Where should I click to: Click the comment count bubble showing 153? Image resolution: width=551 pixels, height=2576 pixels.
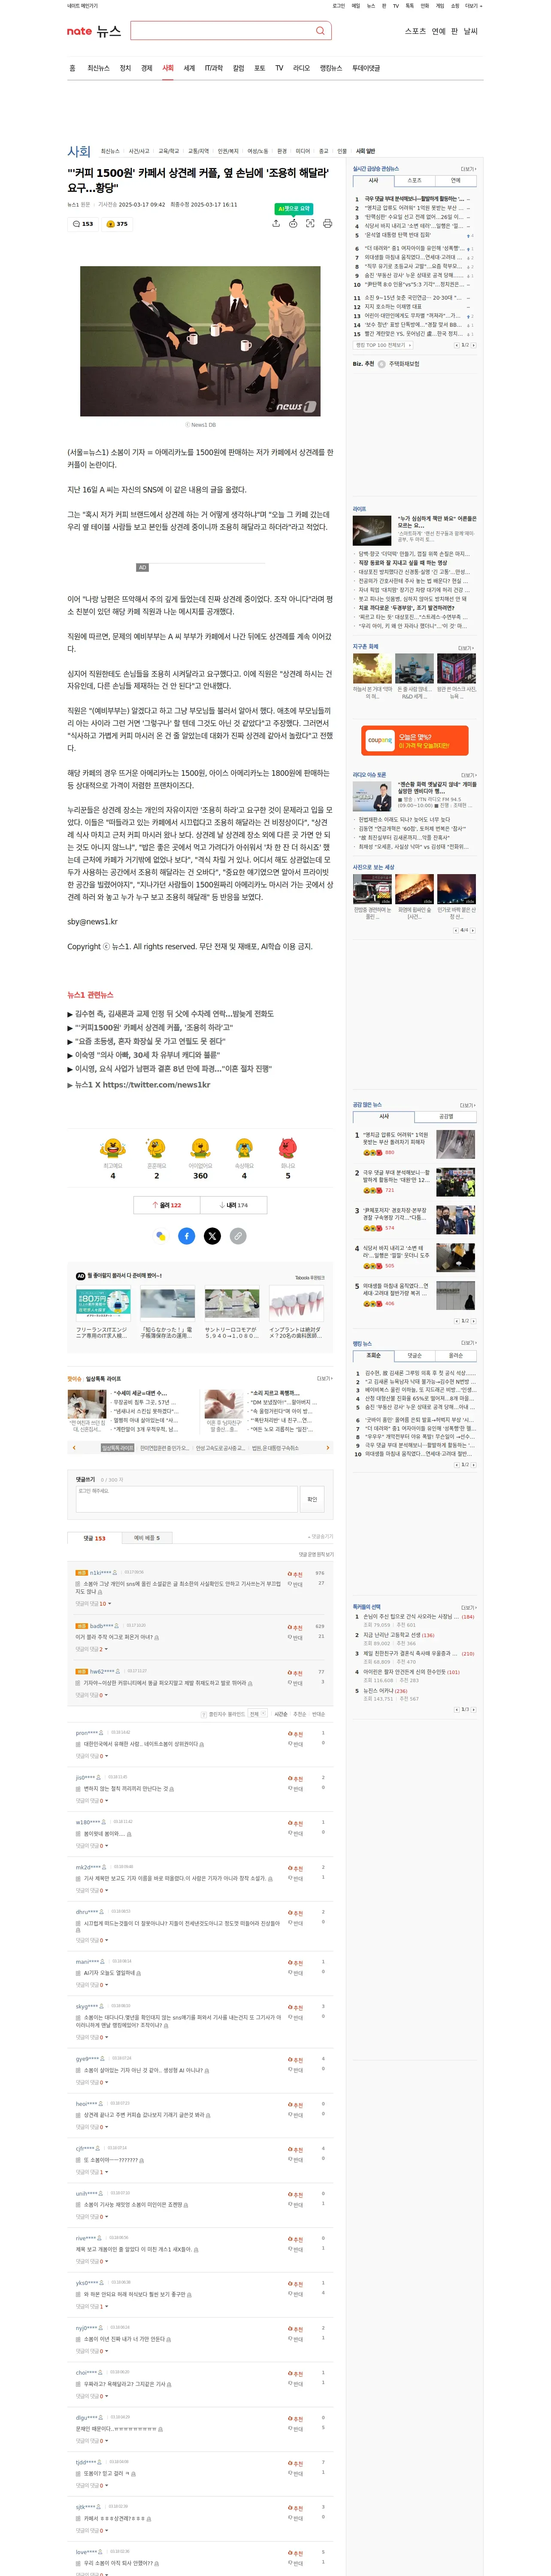pyautogui.click(x=83, y=224)
